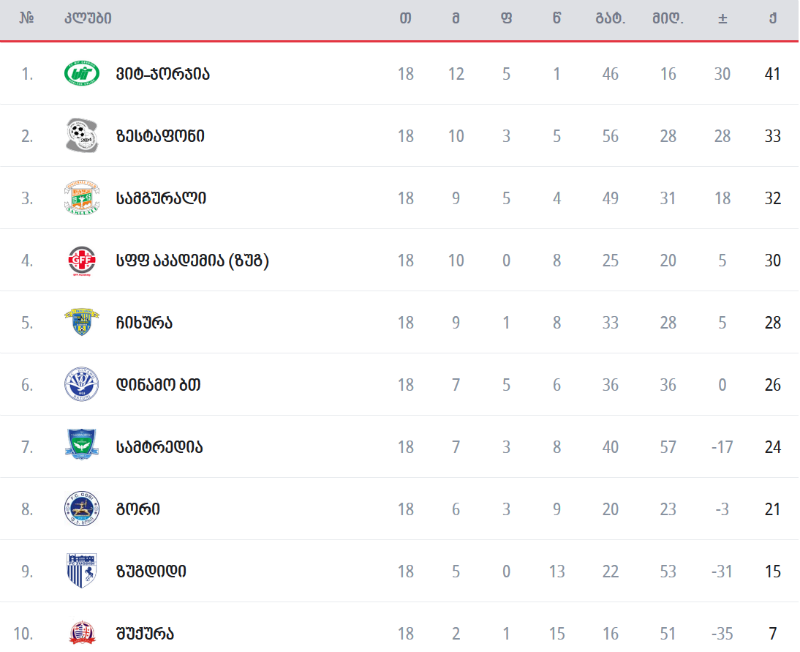The width and height of the screenshot is (800, 652).
Task: Click the ქ points column header
Action: click(773, 18)
